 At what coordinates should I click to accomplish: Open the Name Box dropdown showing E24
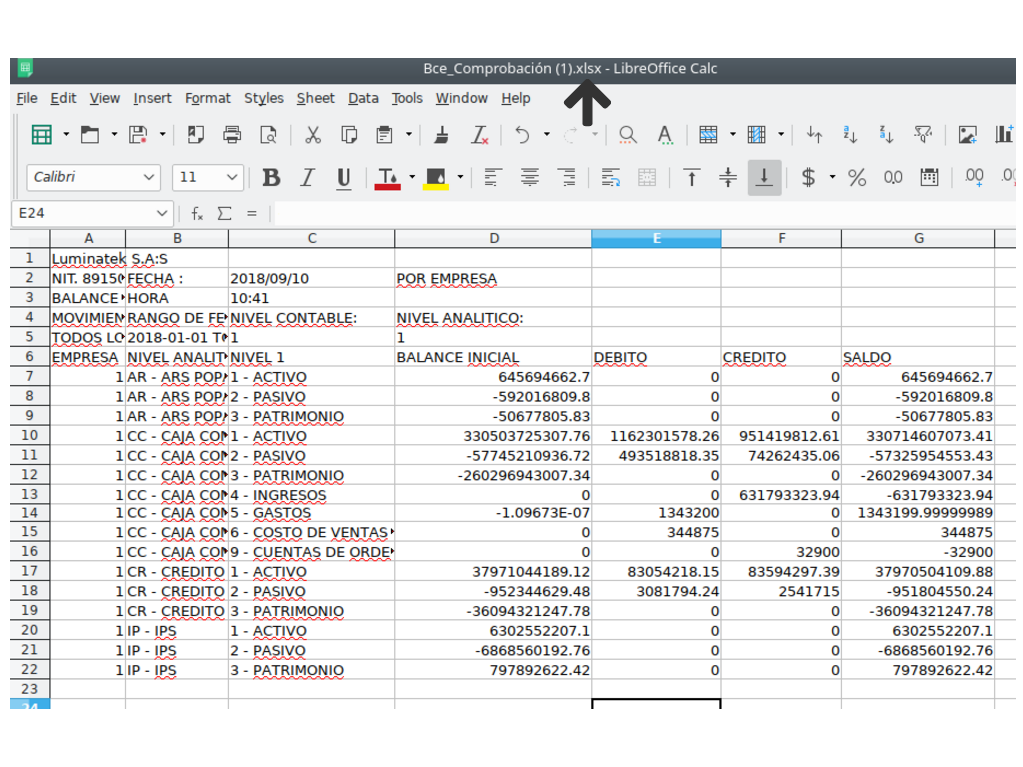click(x=163, y=214)
